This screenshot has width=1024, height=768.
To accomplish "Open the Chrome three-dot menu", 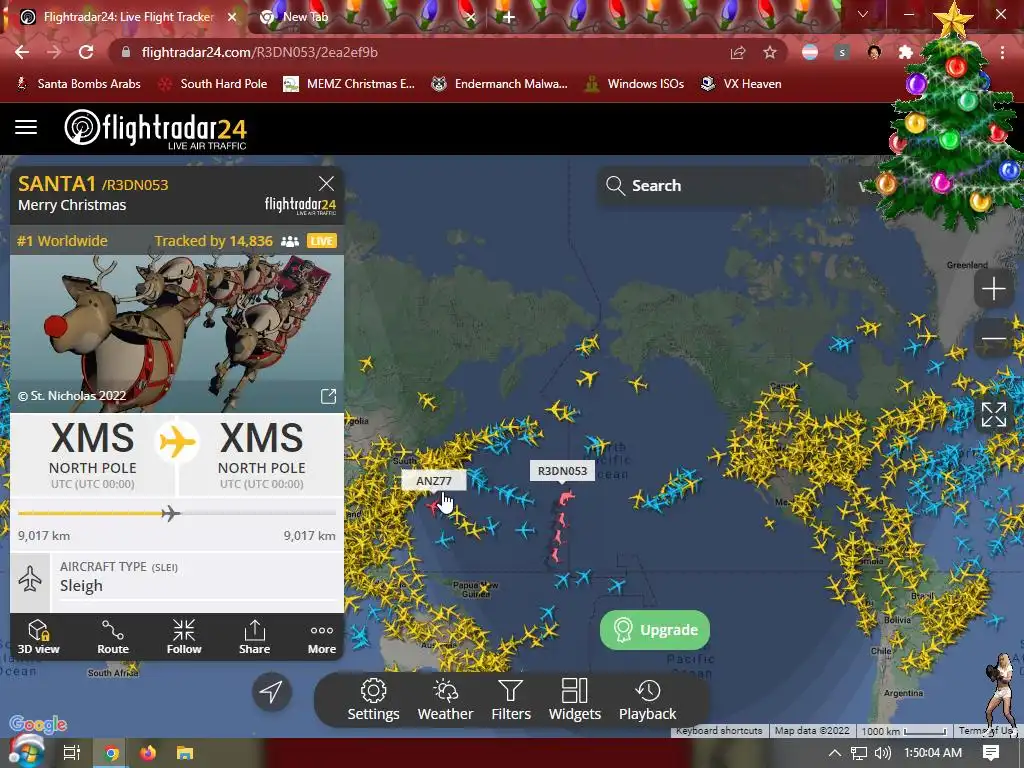I will click(1002, 52).
